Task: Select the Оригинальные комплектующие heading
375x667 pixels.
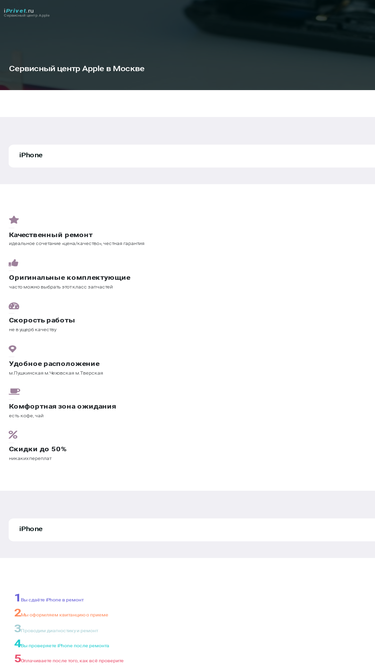Action: (x=70, y=278)
